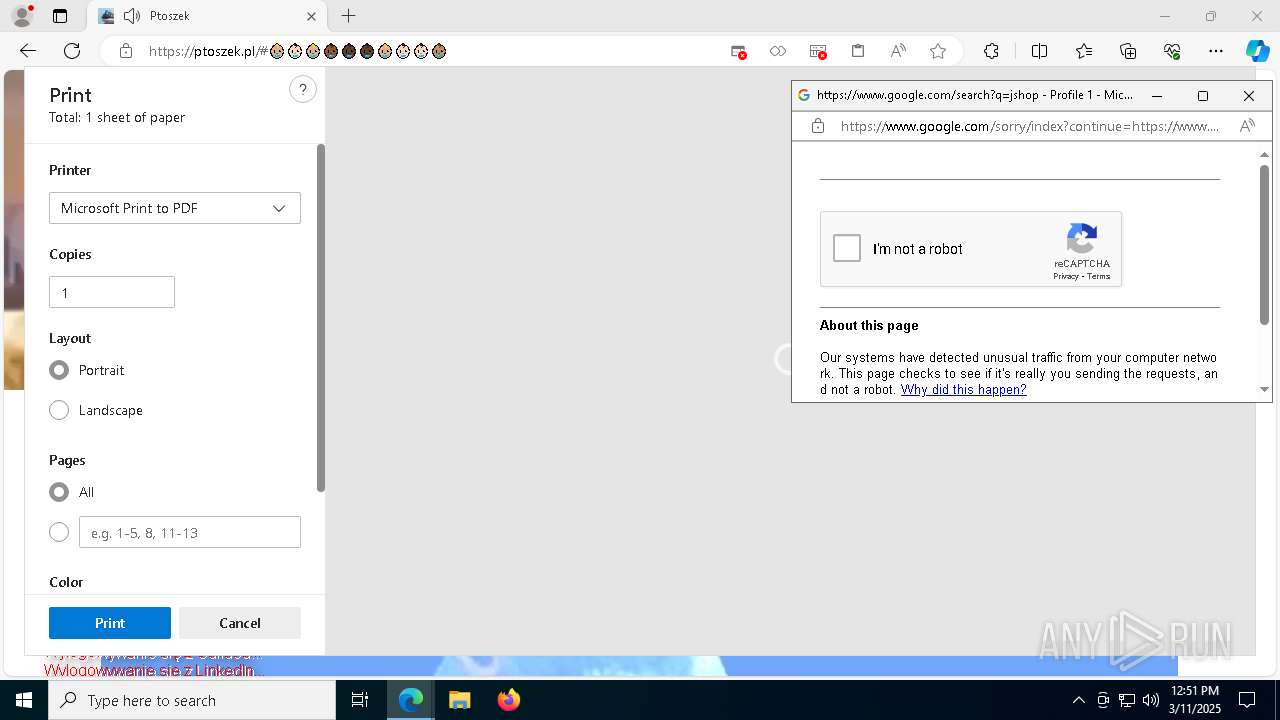This screenshot has height=720, width=1280.
Task: Open Firefox from taskbar
Action: pos(509,700)
